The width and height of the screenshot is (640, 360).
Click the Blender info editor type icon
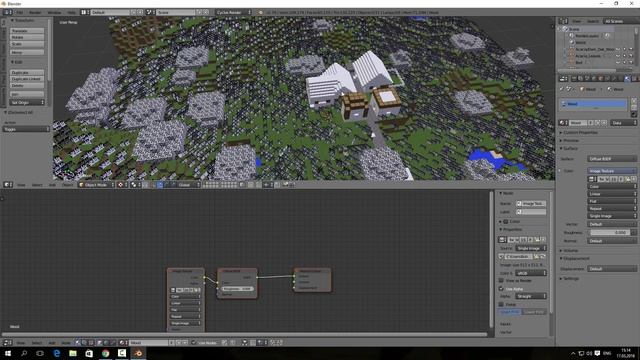8,13
